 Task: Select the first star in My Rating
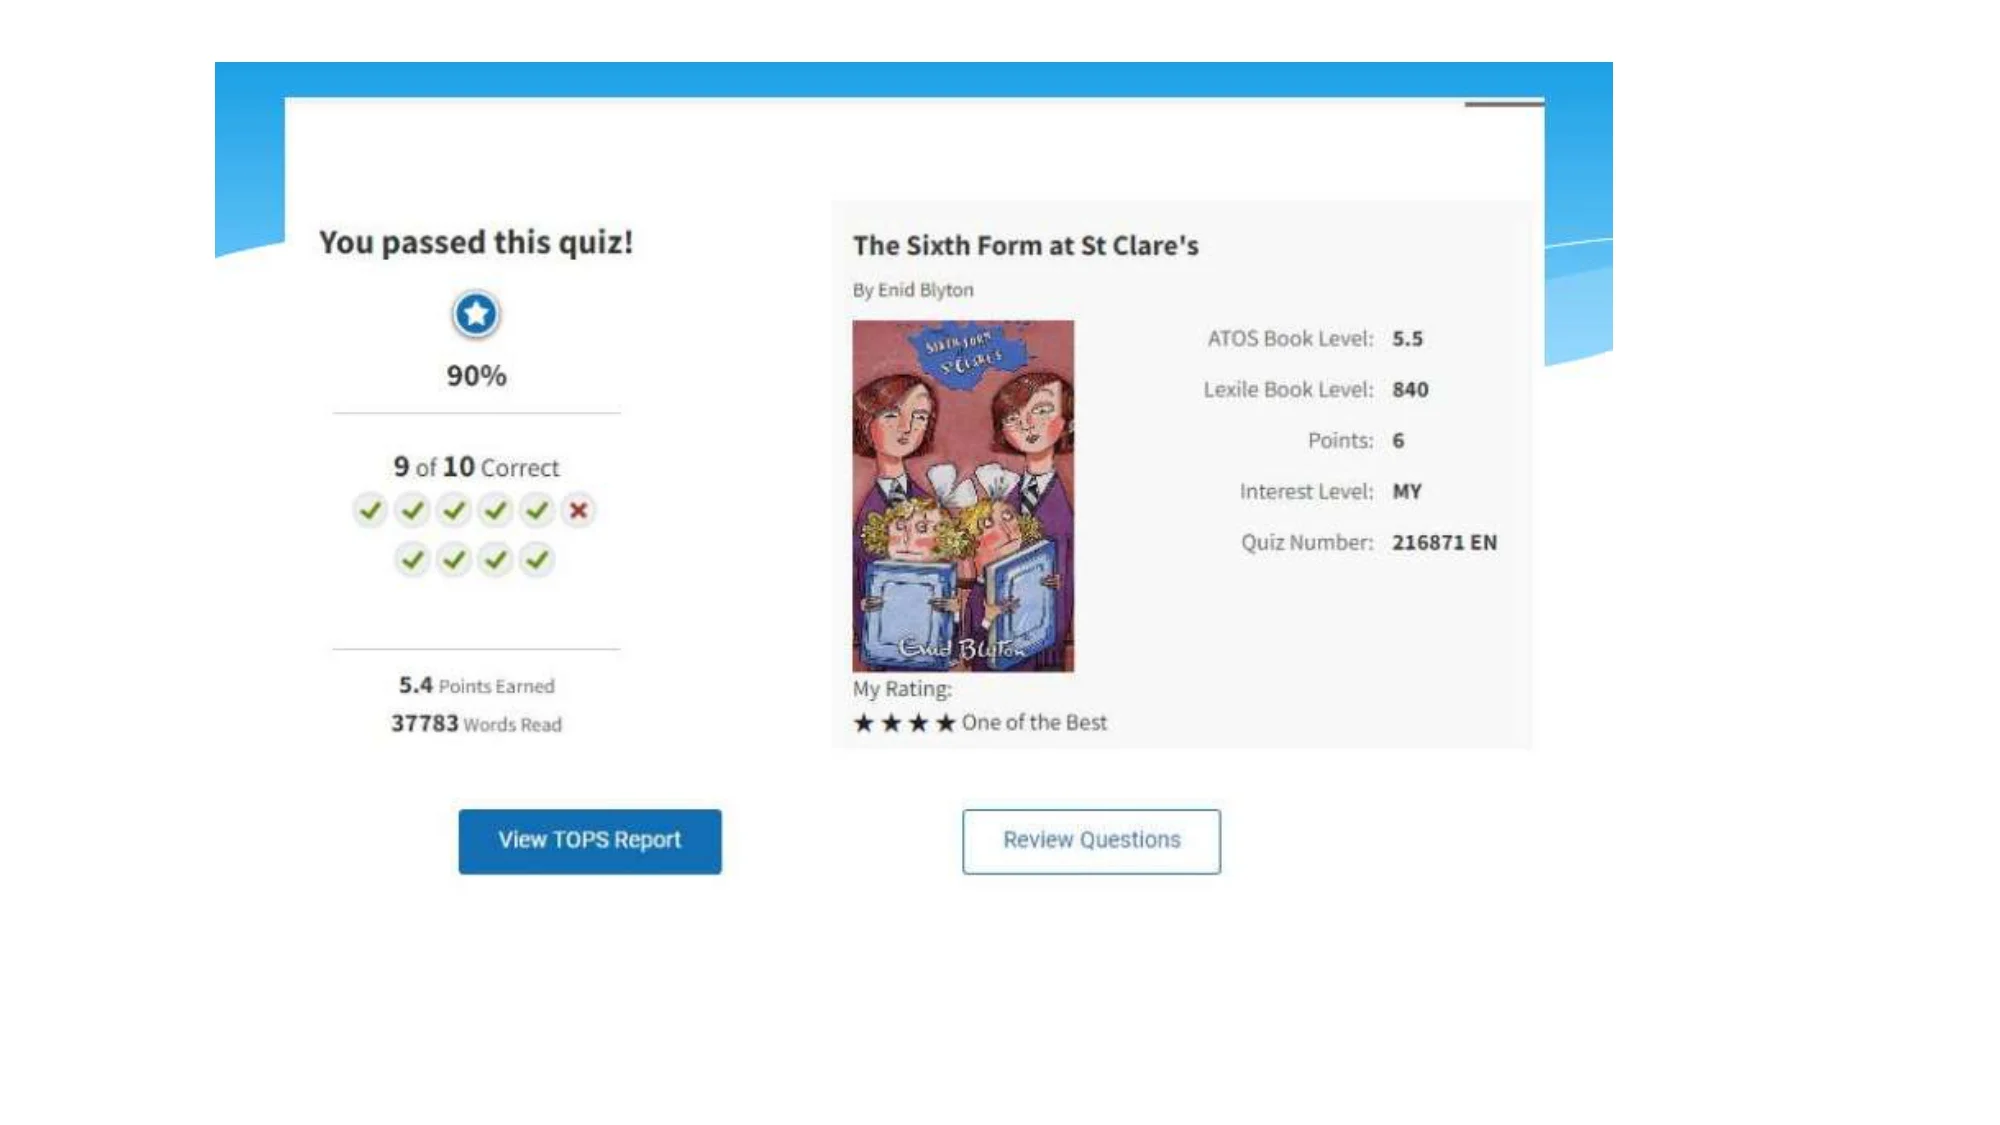[864, 723]
